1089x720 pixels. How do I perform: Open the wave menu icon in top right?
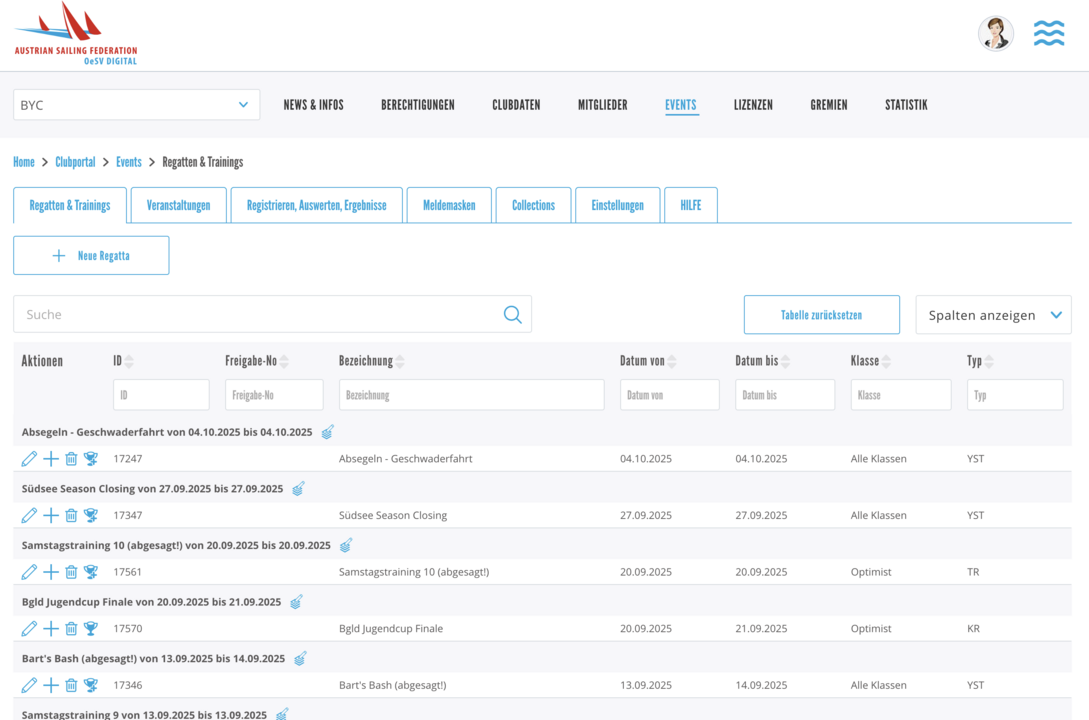click(1048, 34)
